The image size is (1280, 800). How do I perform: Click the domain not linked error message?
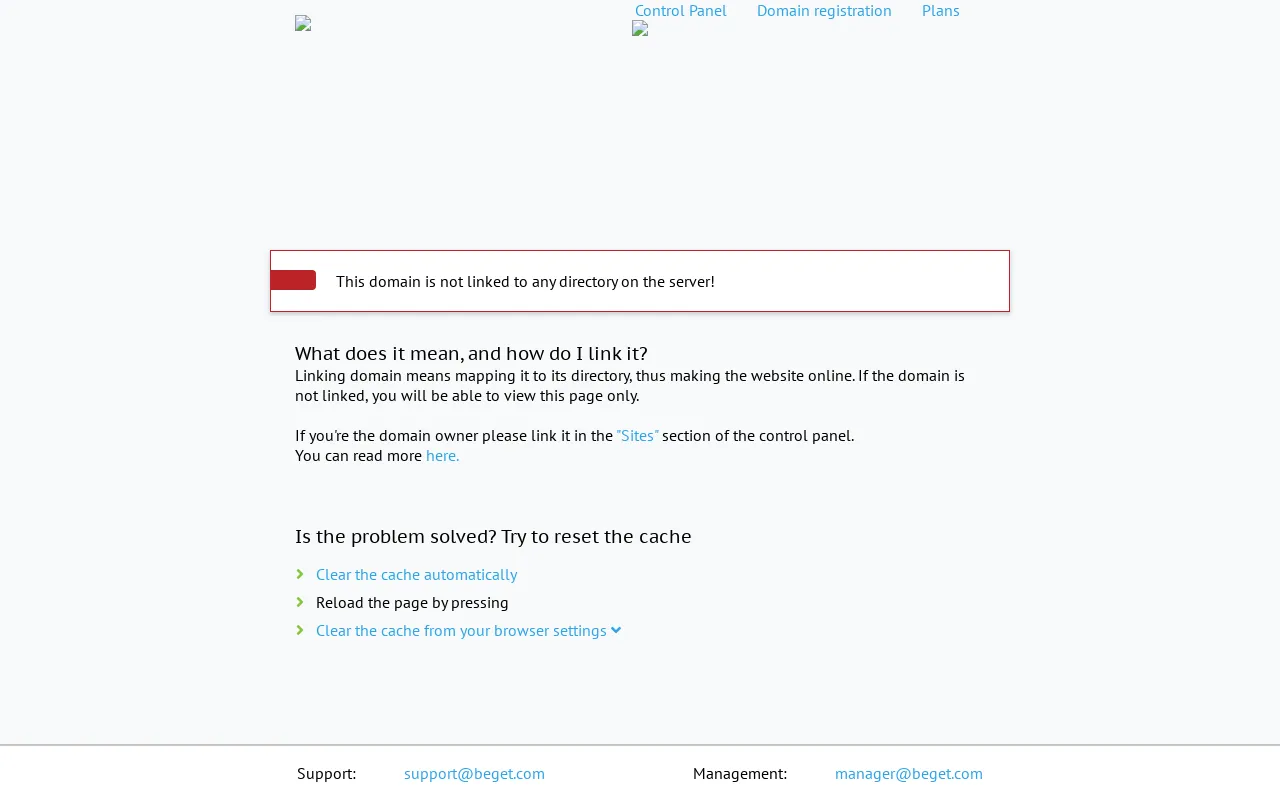[525, 281]
